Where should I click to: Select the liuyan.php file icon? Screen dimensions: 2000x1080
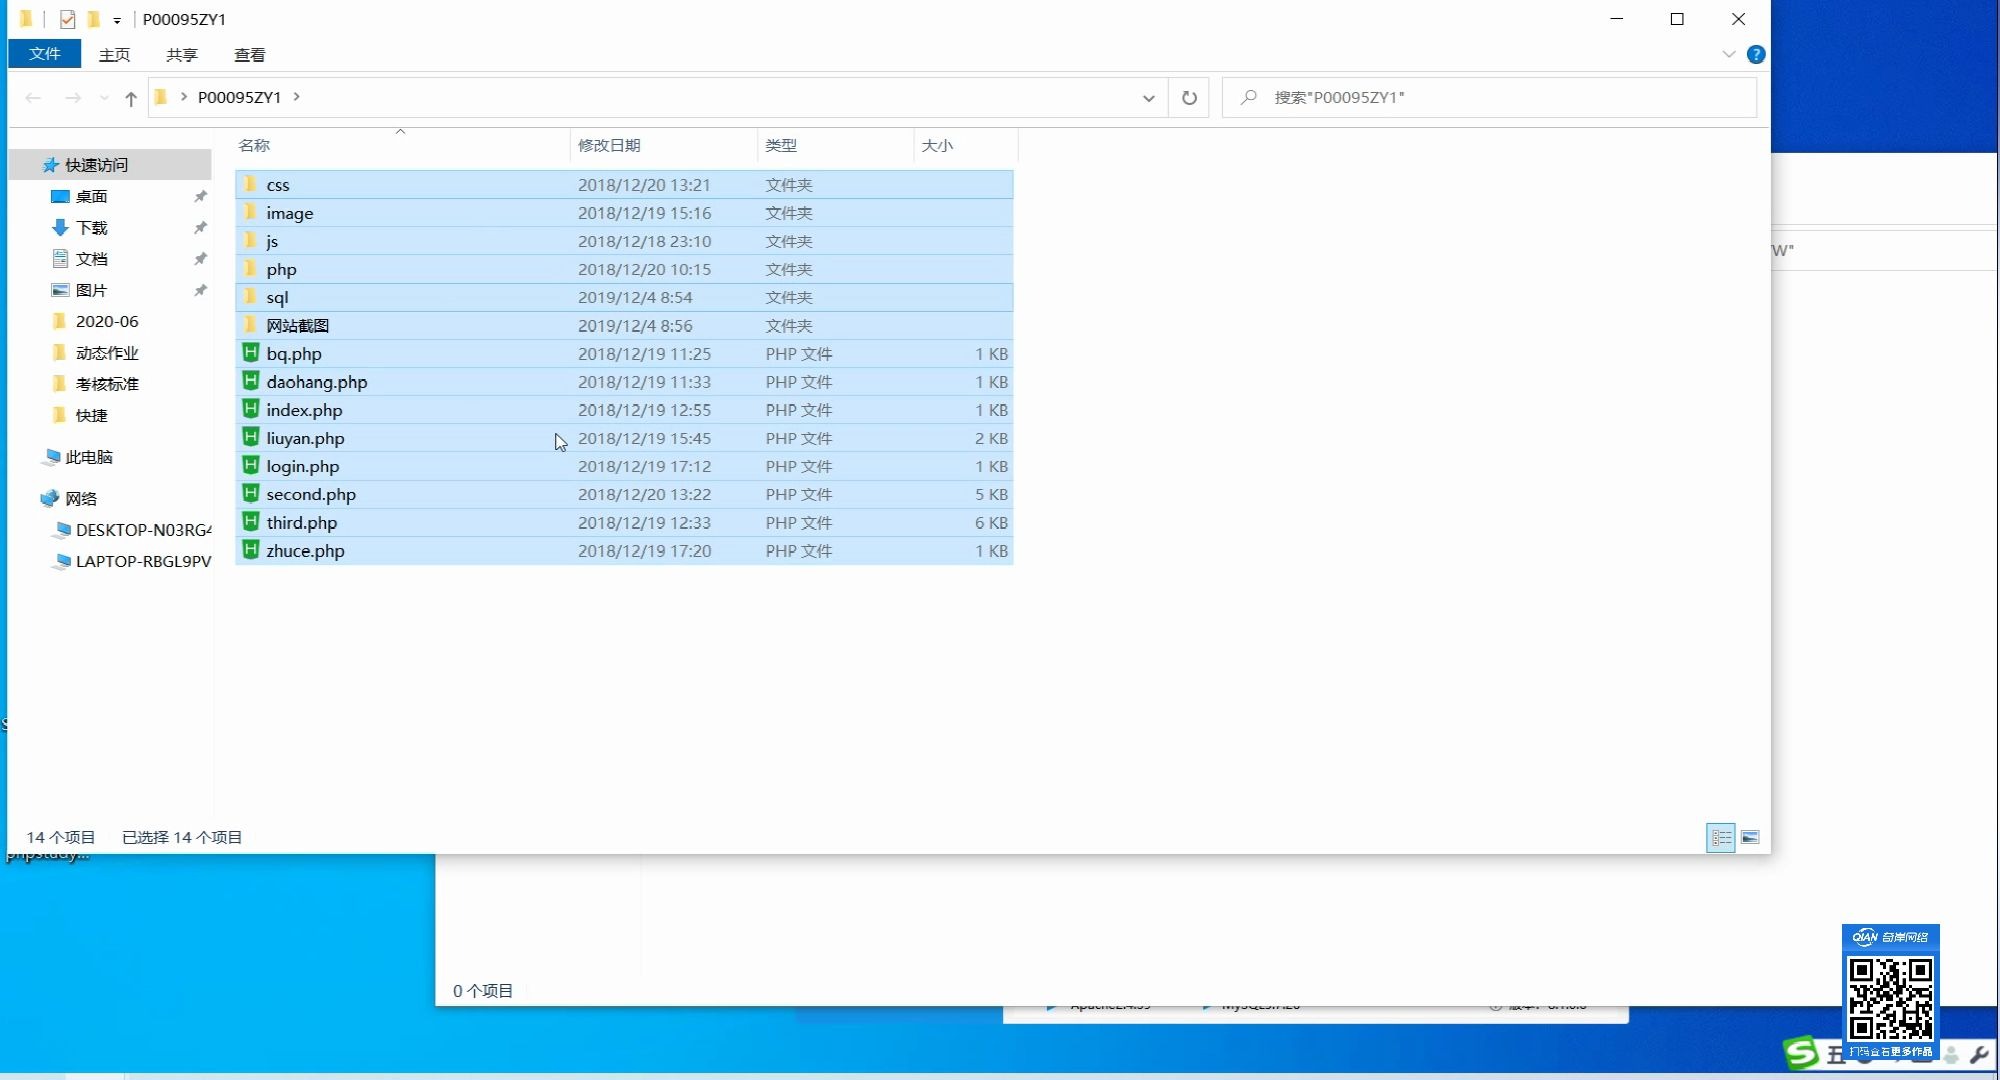251,436
